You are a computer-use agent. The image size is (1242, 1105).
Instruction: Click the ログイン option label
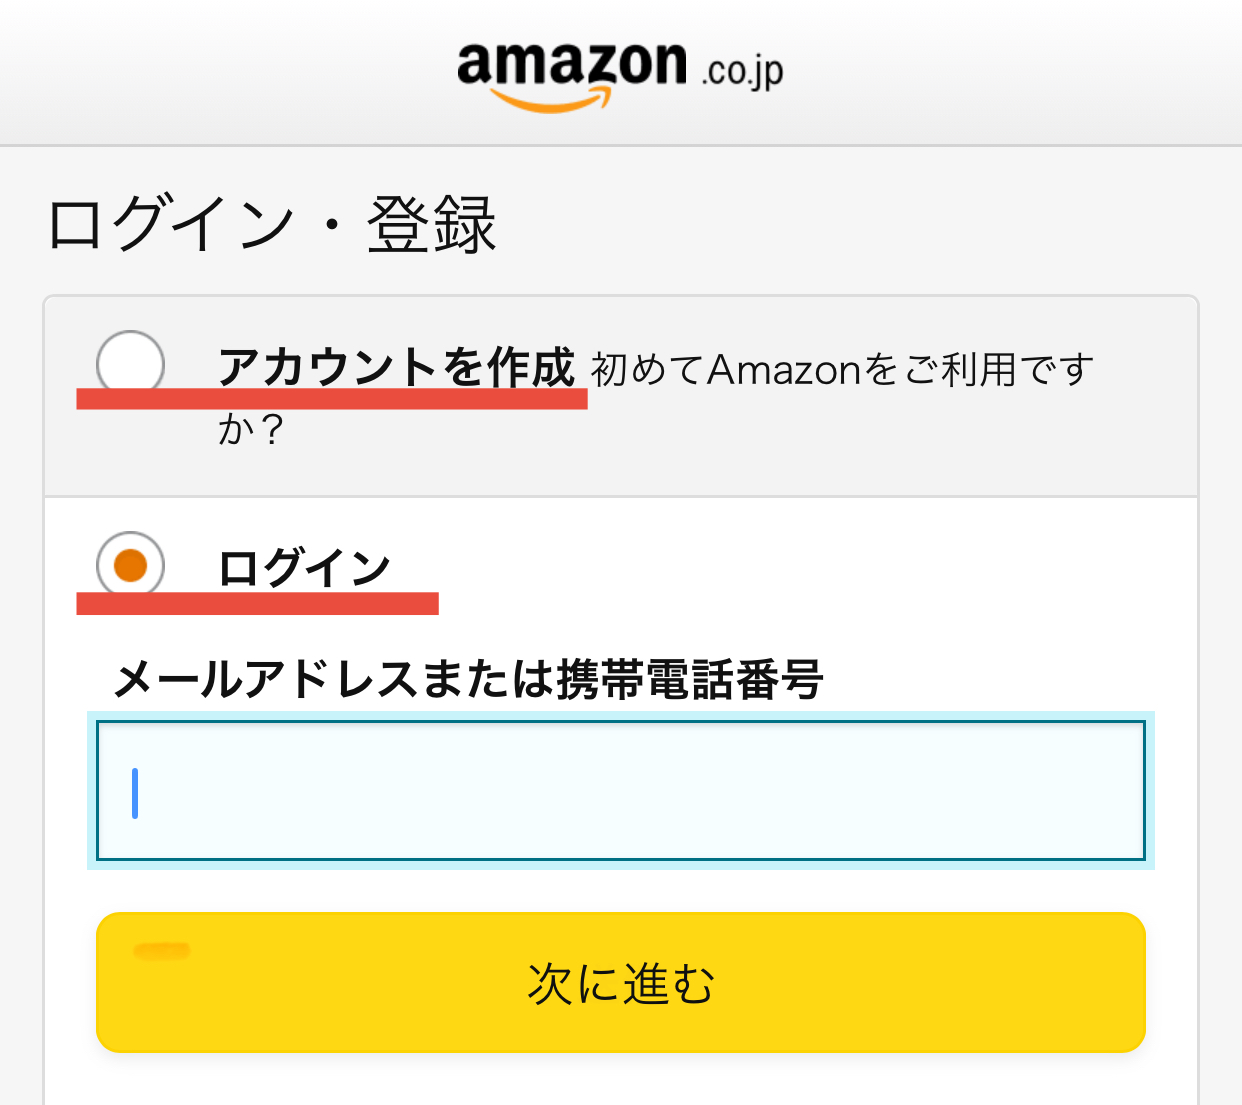(x=303, y=567)
